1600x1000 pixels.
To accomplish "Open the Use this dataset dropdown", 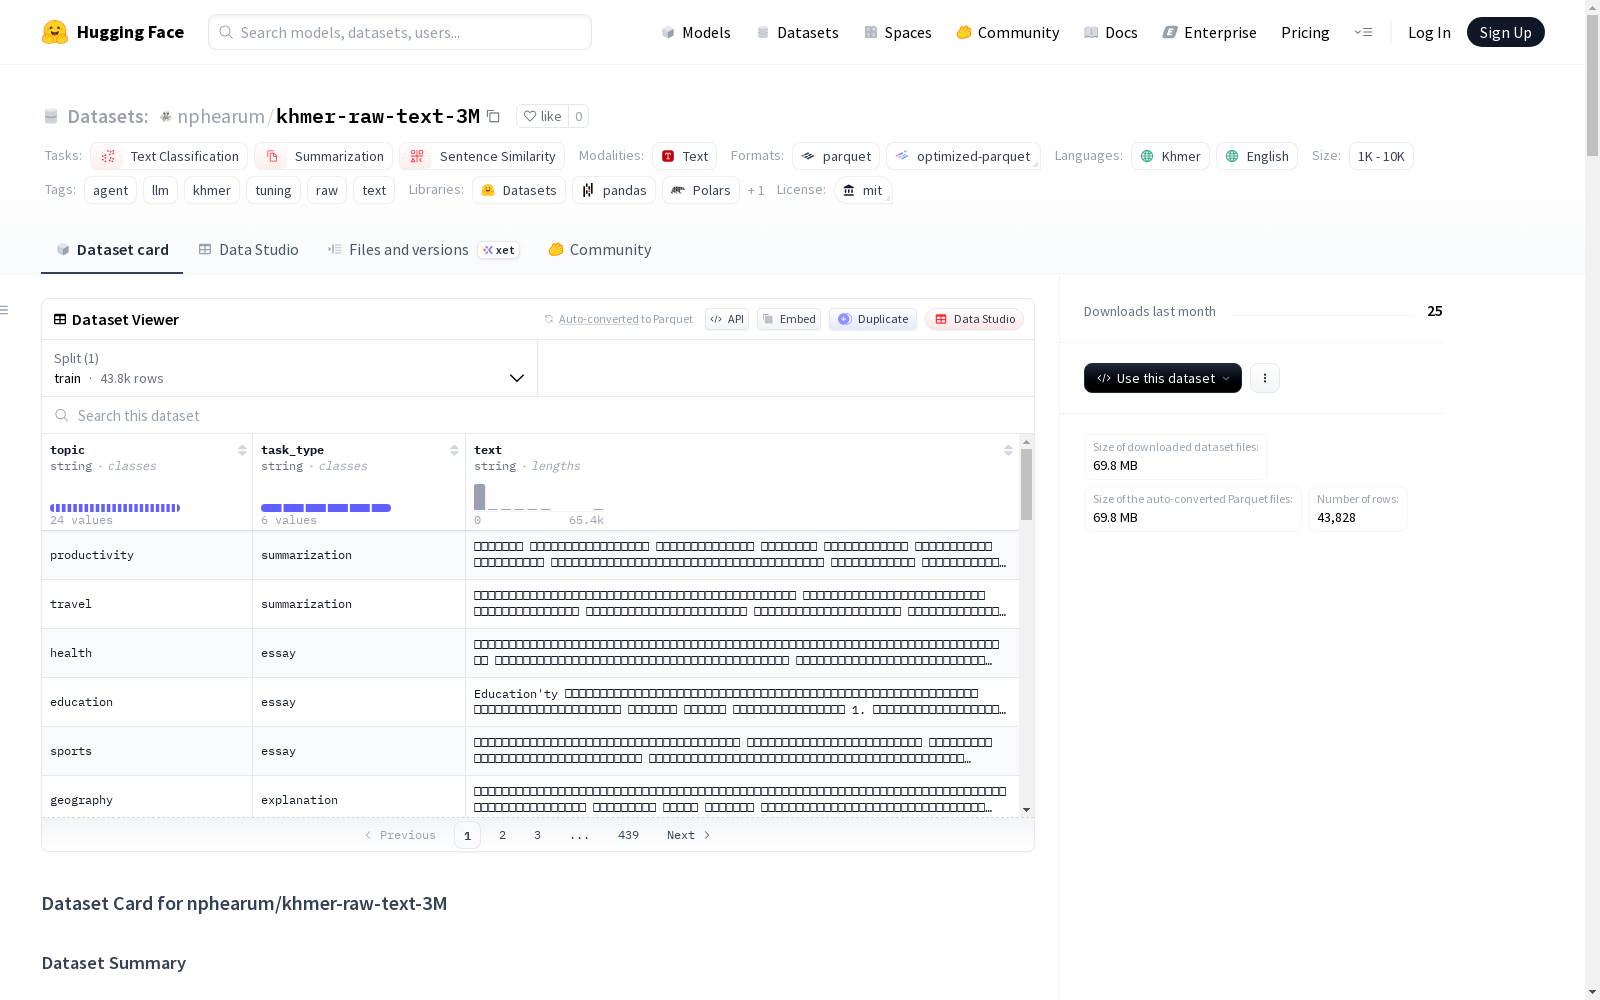I will point(1163,378).
